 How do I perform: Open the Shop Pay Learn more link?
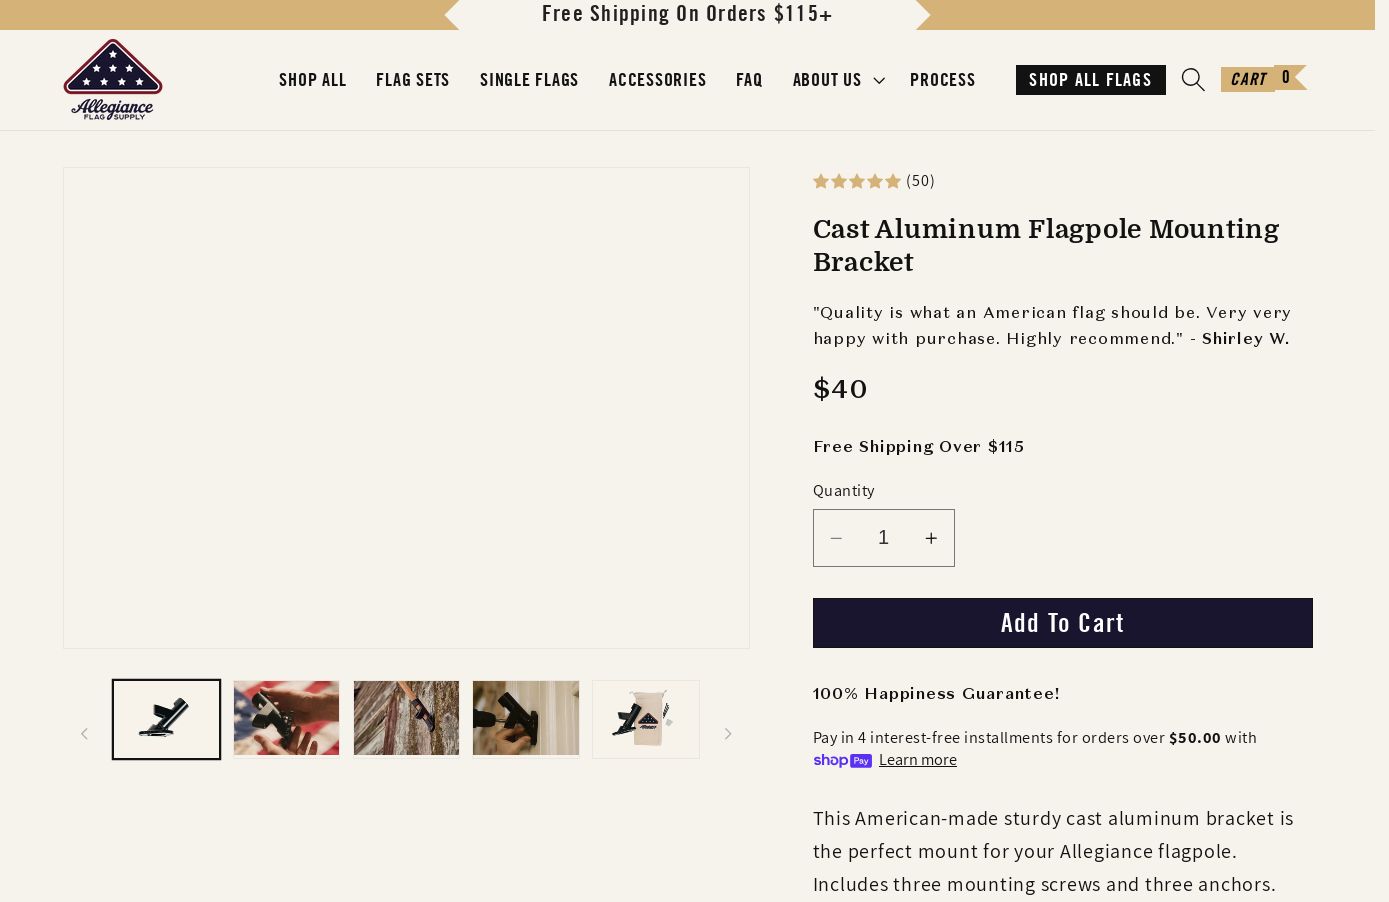(x=917, y=760)
